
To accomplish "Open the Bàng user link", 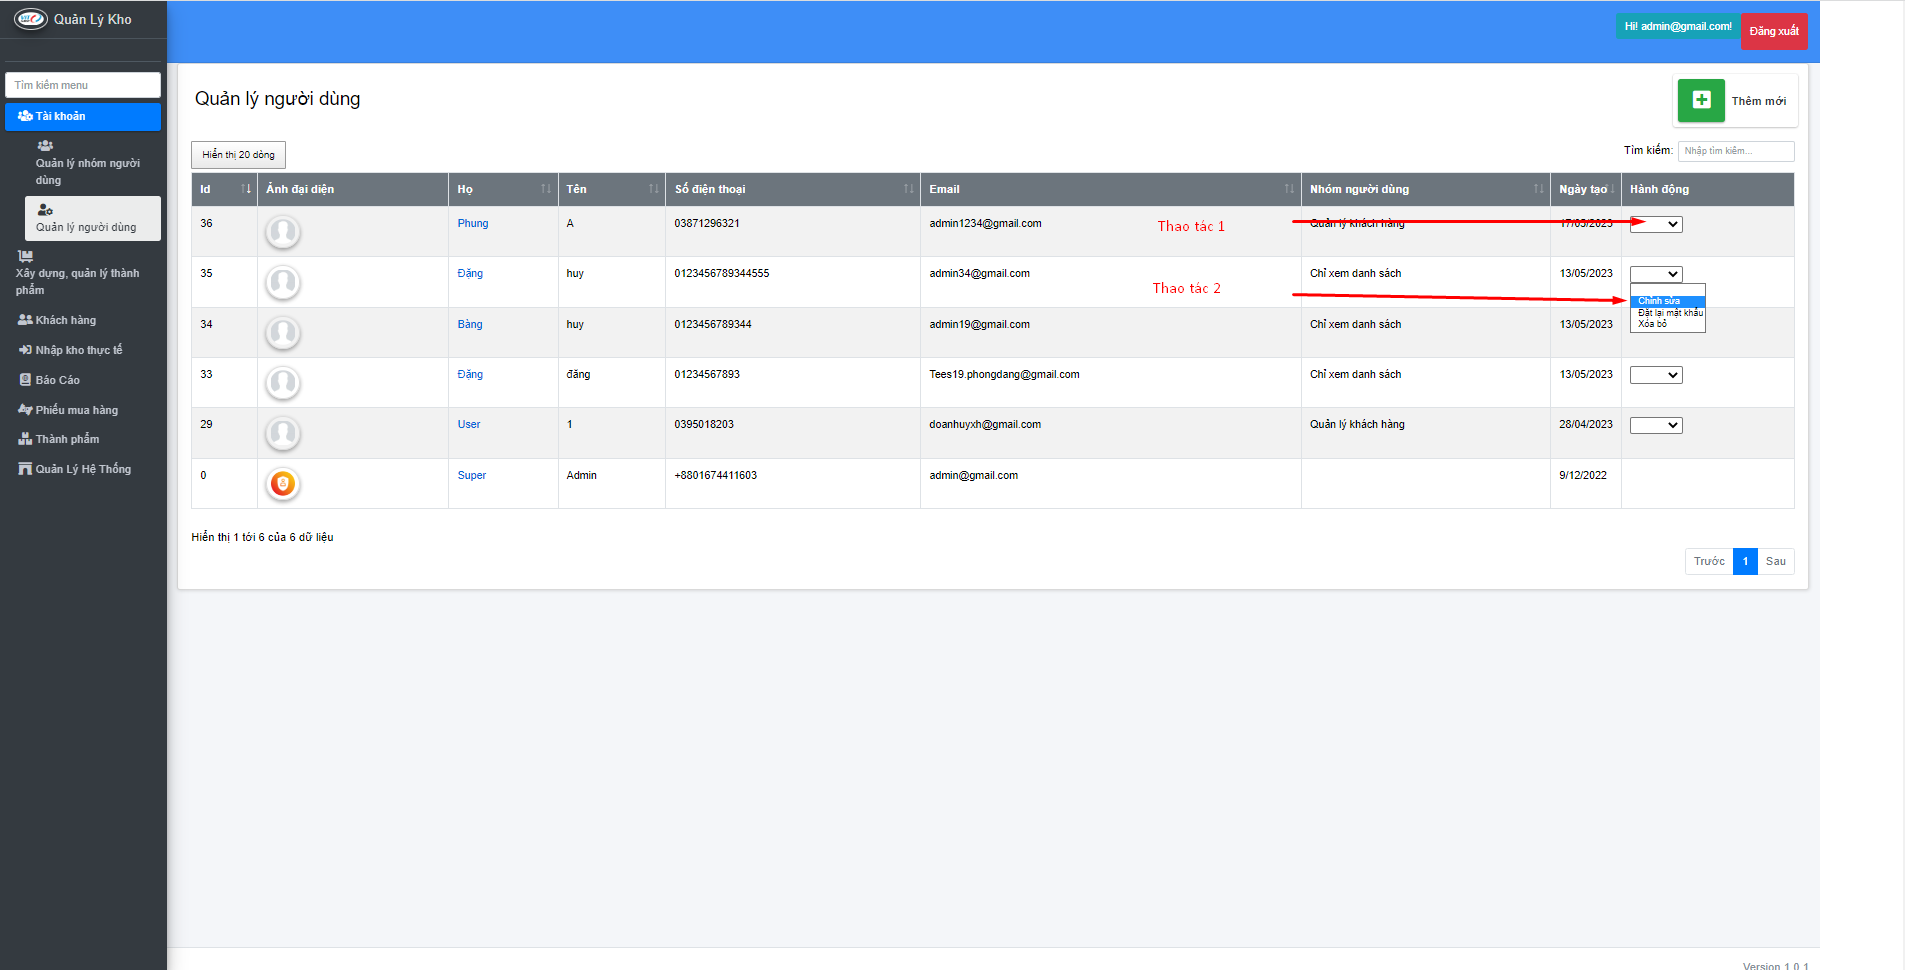I will 470,324.
